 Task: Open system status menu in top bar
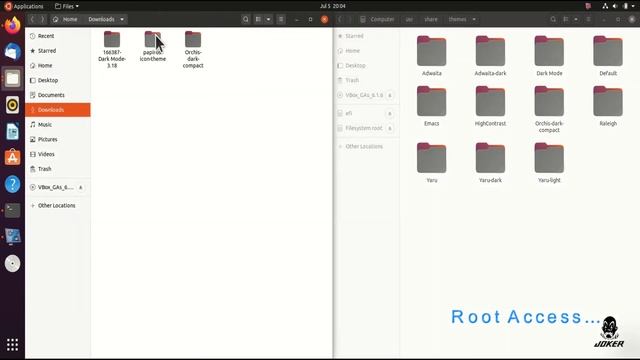[x=619, y=6]
